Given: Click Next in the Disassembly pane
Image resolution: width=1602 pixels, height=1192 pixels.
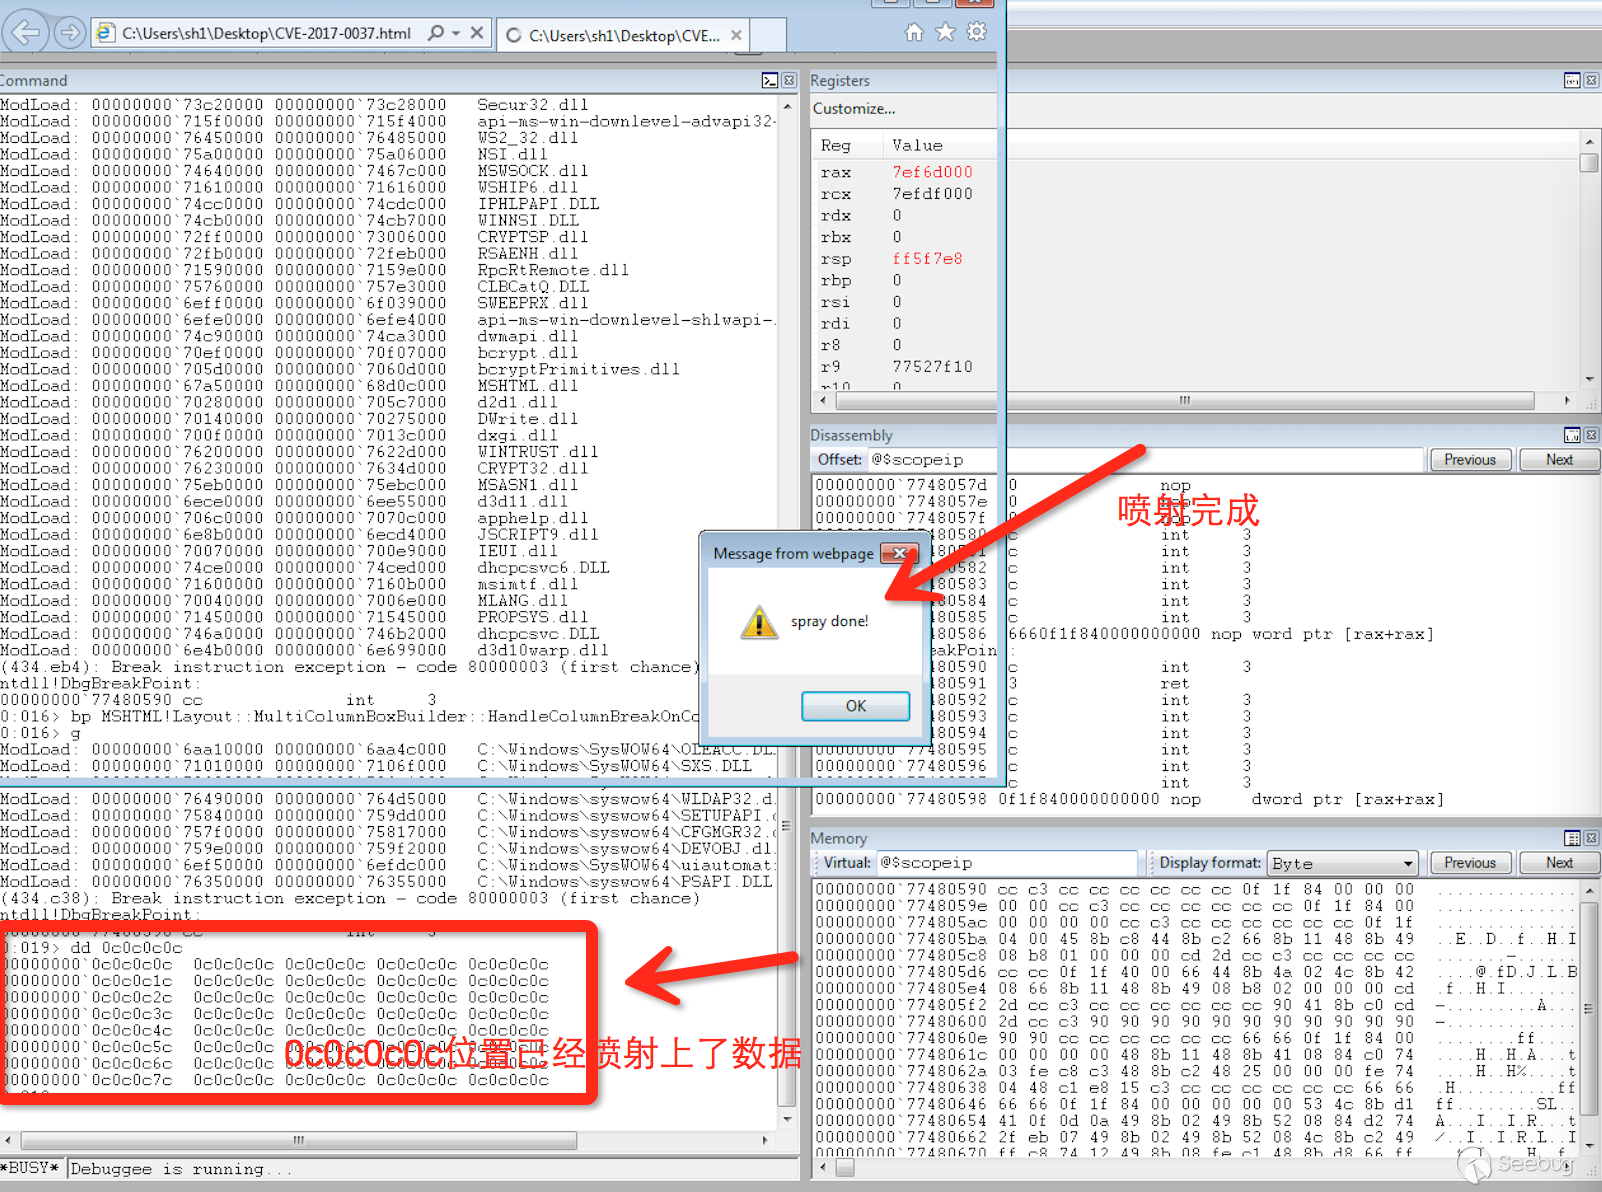Looking at the screenshot, I should pos(1559,460).
